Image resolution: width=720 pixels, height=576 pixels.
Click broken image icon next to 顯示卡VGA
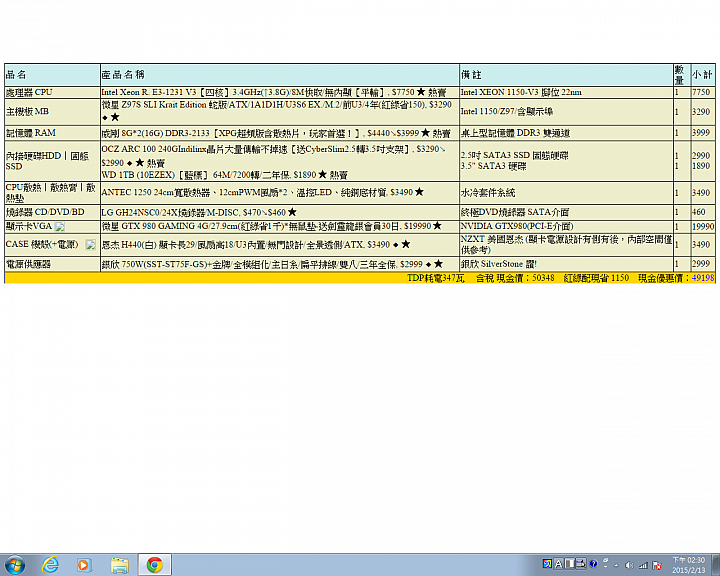click(x=60, y=227)
